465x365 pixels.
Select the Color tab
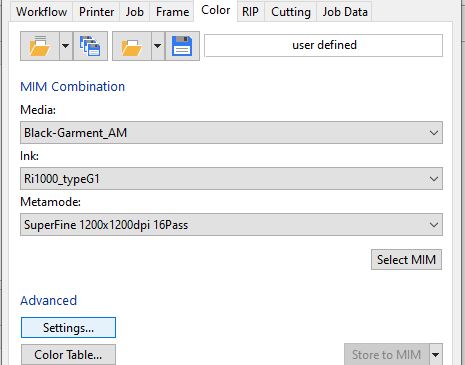(216, 10)
